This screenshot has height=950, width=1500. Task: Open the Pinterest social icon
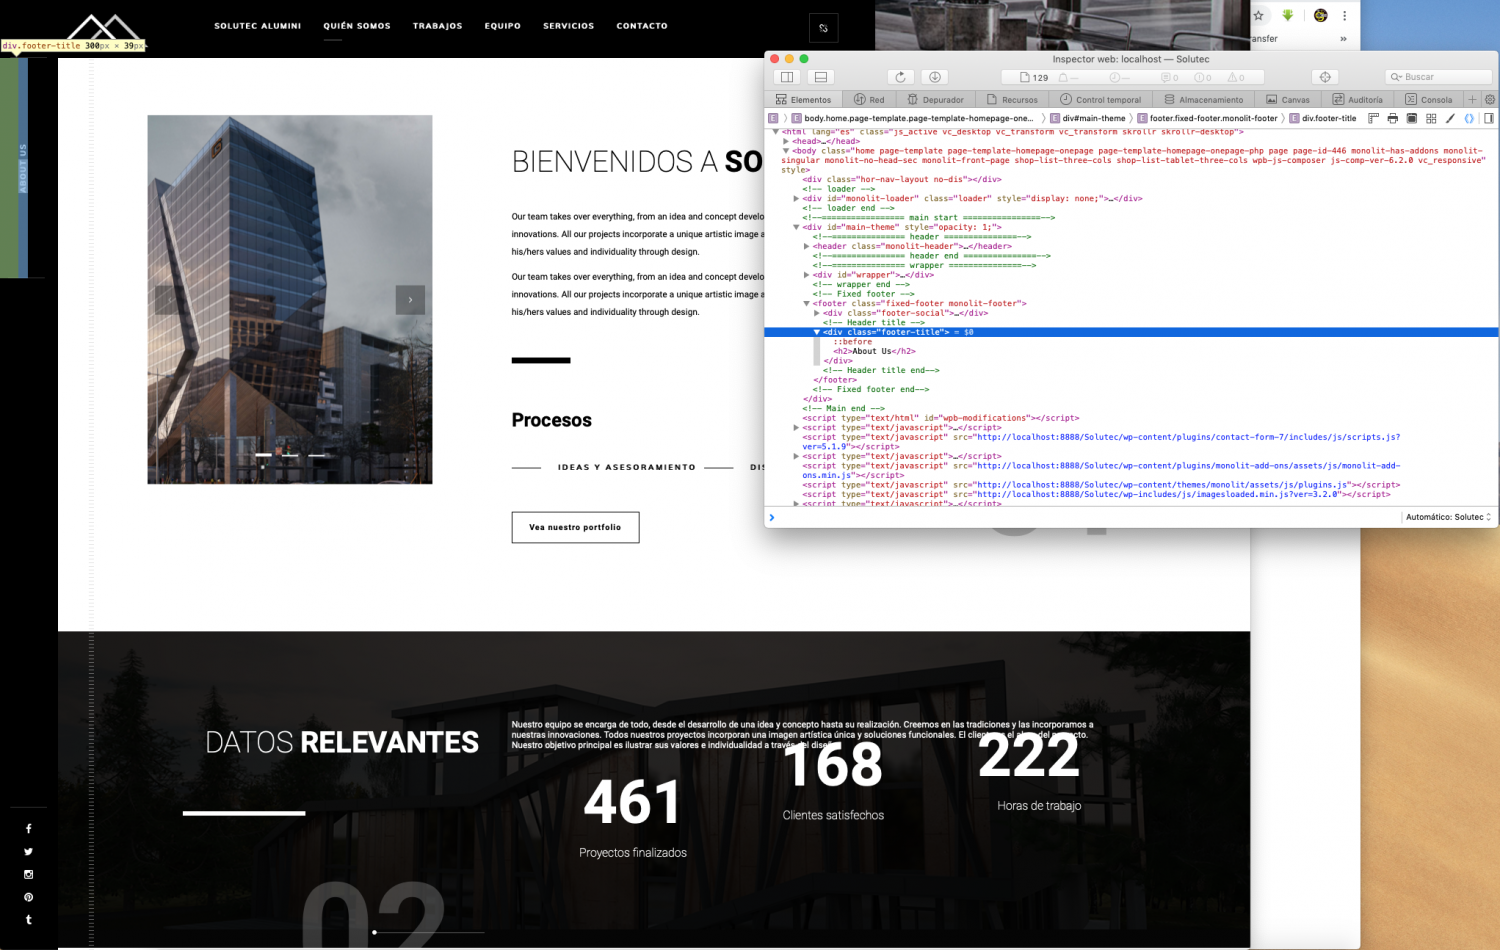pyautogui.click(x=28, y=897)
